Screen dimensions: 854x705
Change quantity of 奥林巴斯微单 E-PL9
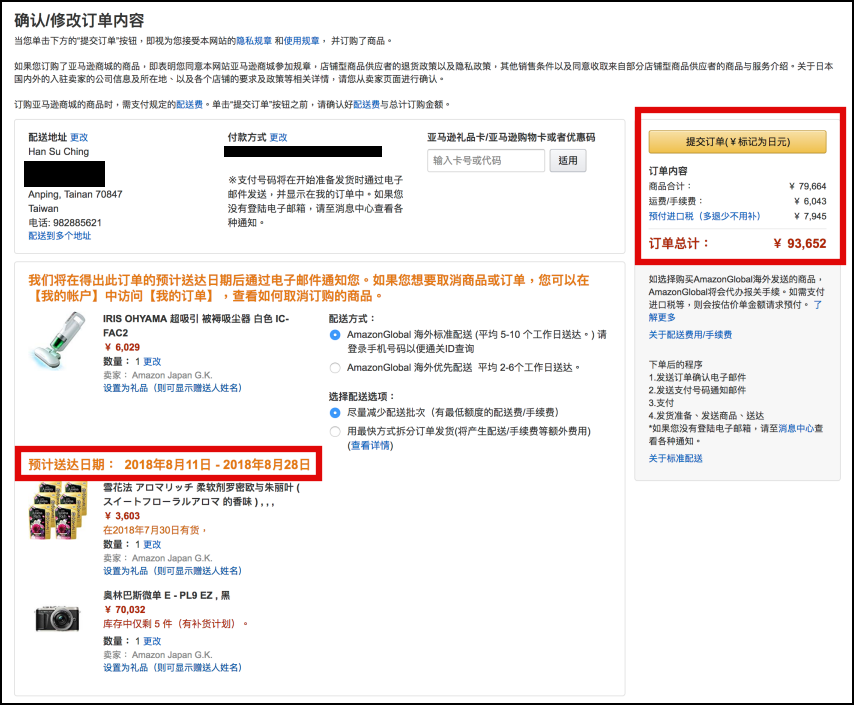pos(152,641)
